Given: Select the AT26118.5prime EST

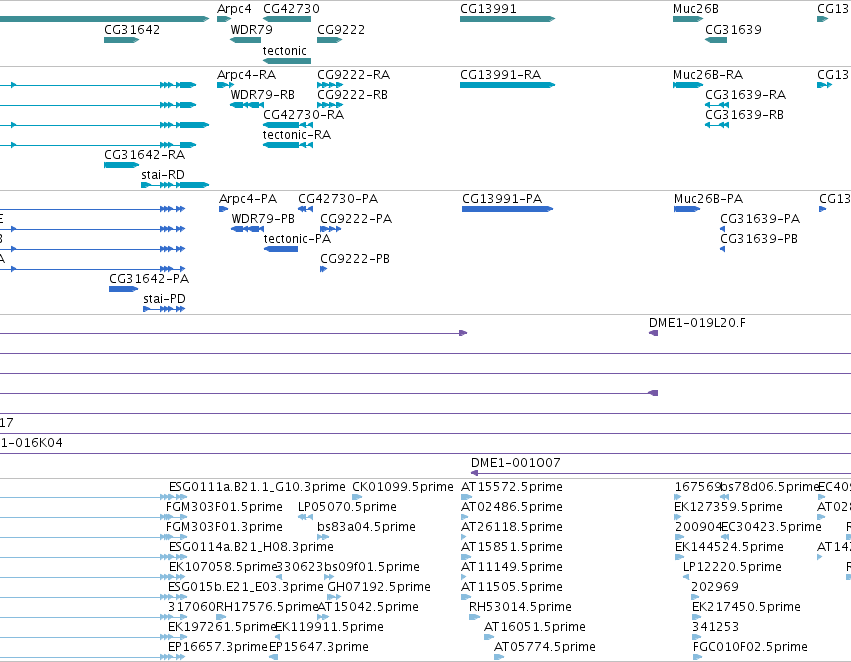Looking at the screenshot, I should 465,538.
